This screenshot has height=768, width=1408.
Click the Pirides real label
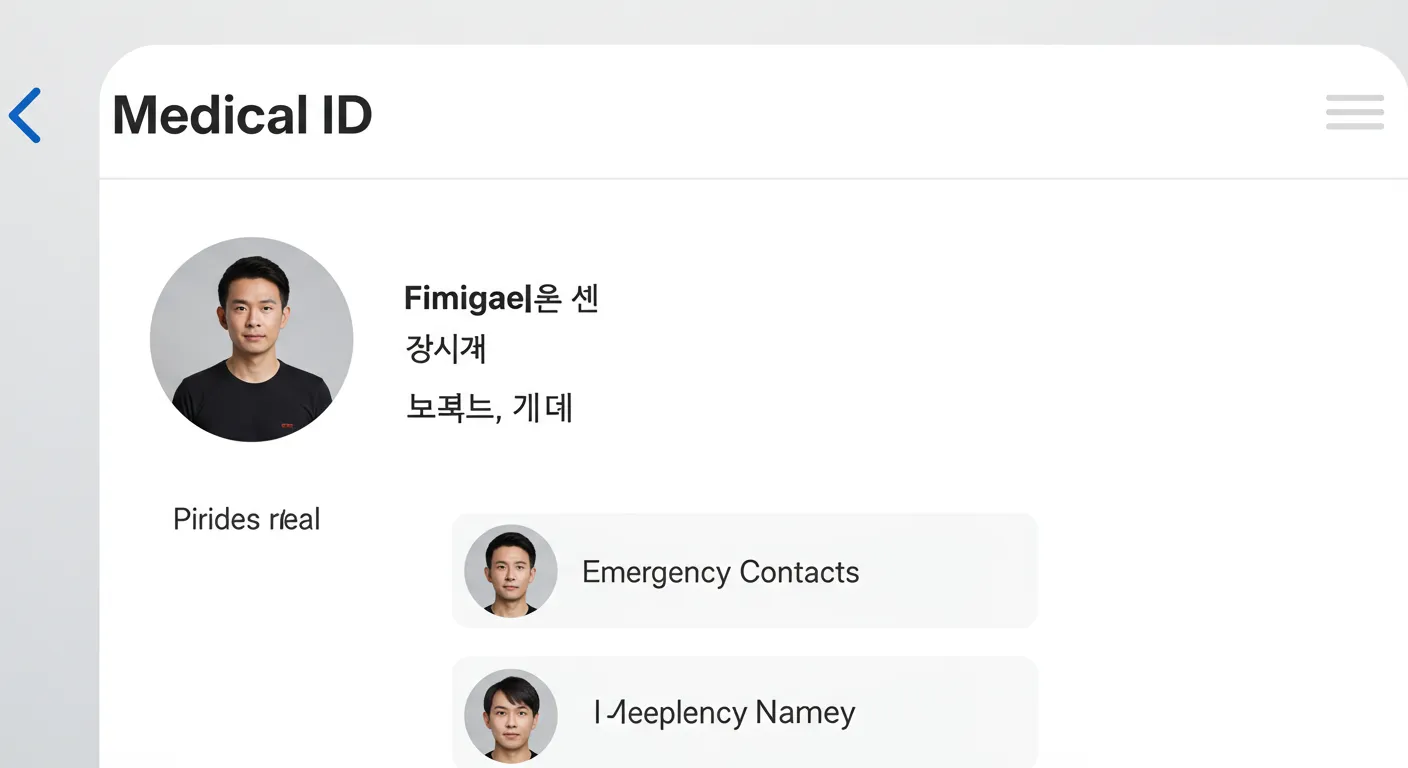(x=246, y=519)
